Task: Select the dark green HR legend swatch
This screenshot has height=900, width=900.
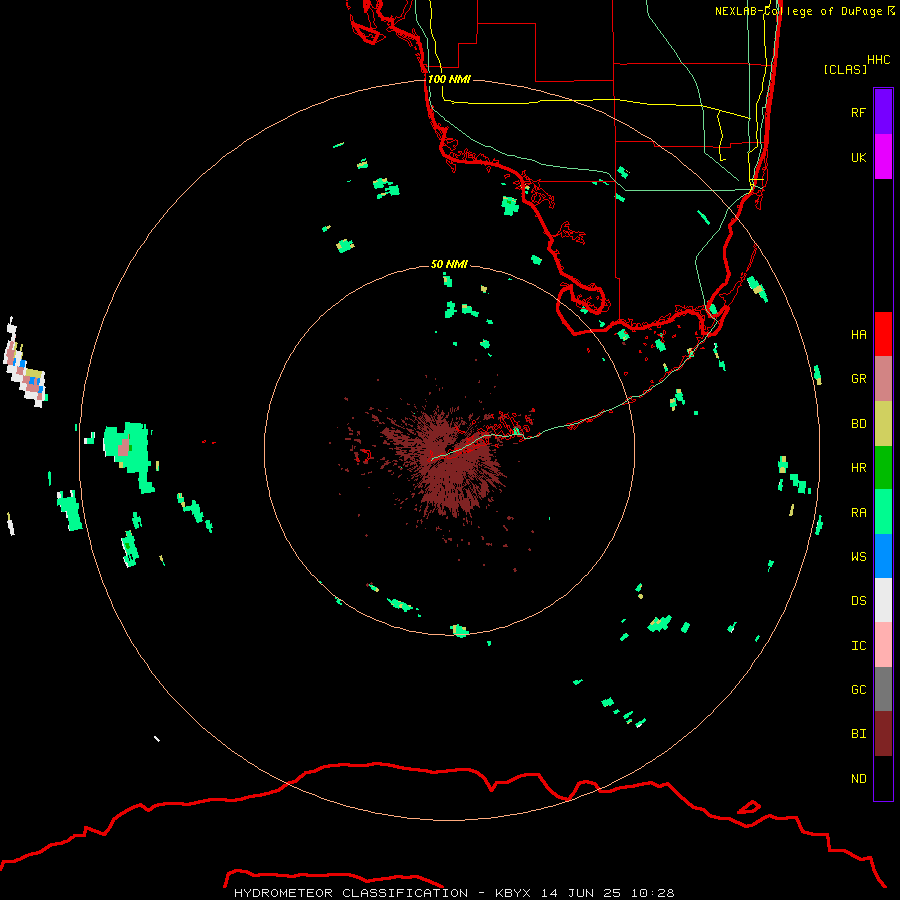Action: [x=883, y=468]
